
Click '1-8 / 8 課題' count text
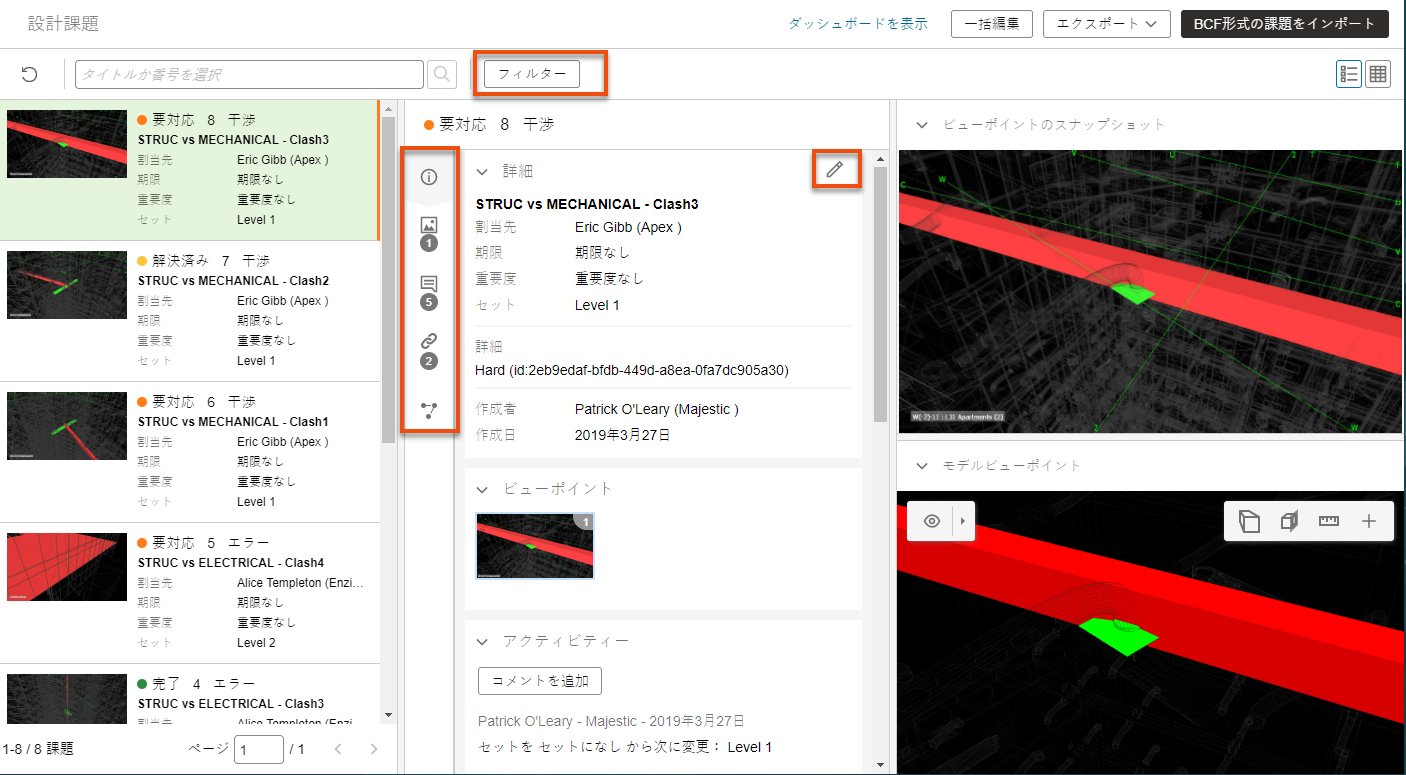pyautogui.click(x=38, y=749)
